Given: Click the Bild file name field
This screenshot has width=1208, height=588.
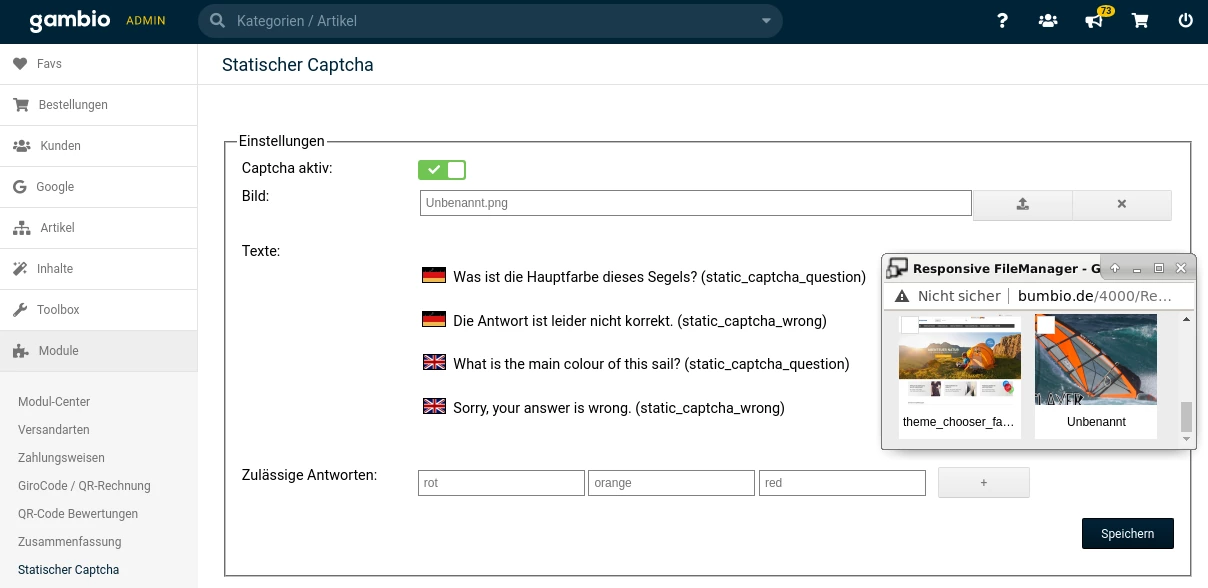Looking at the screenshot, I should pos(695,203).
